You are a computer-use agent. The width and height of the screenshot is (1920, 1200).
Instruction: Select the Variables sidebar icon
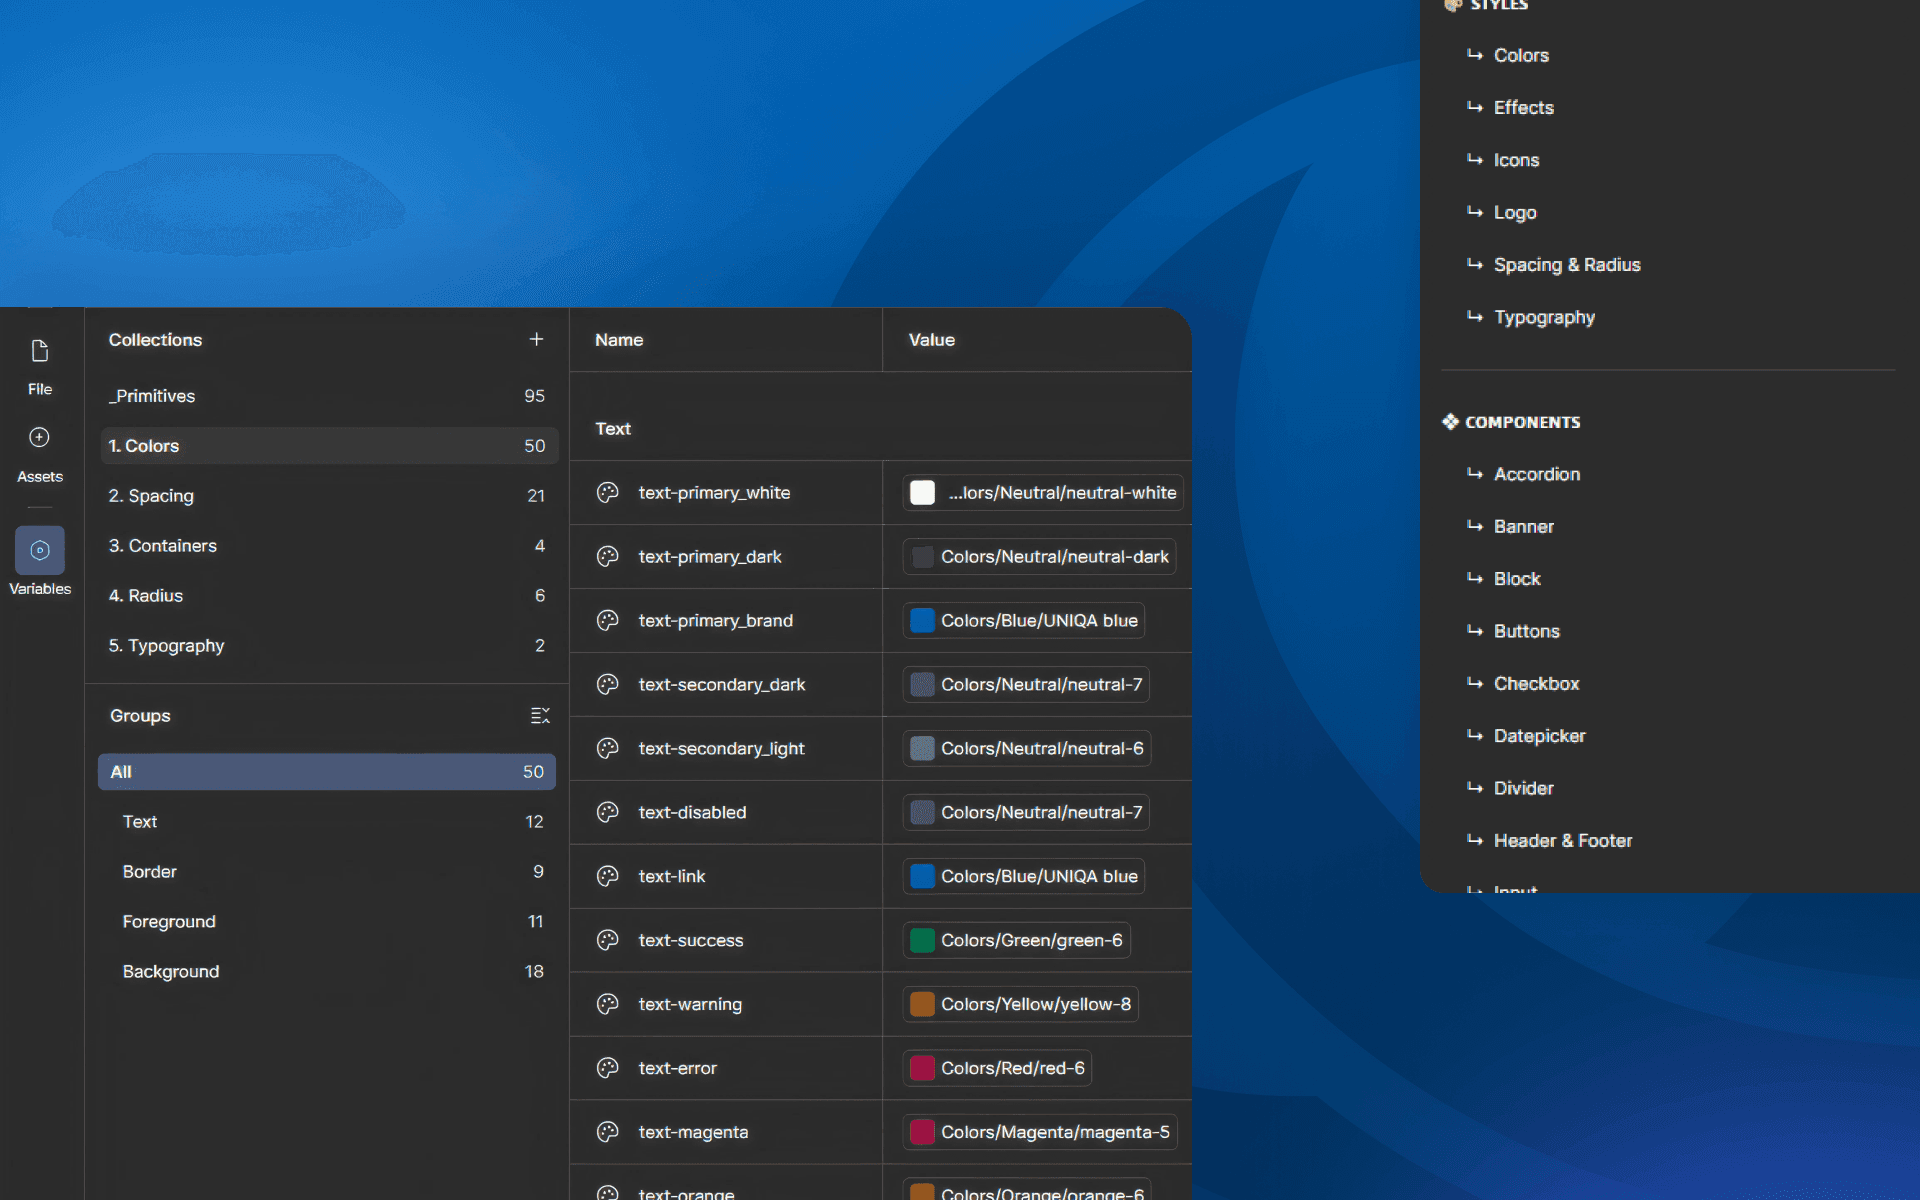pos(40,550)
